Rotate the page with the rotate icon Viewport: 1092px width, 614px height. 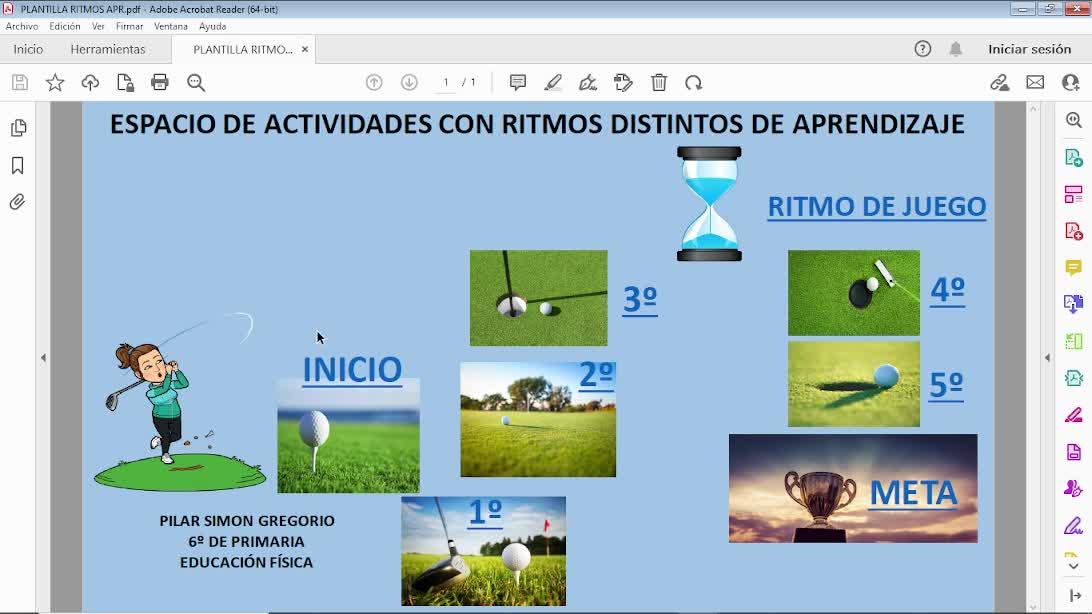pyautogui.click(x=694, y=83)
